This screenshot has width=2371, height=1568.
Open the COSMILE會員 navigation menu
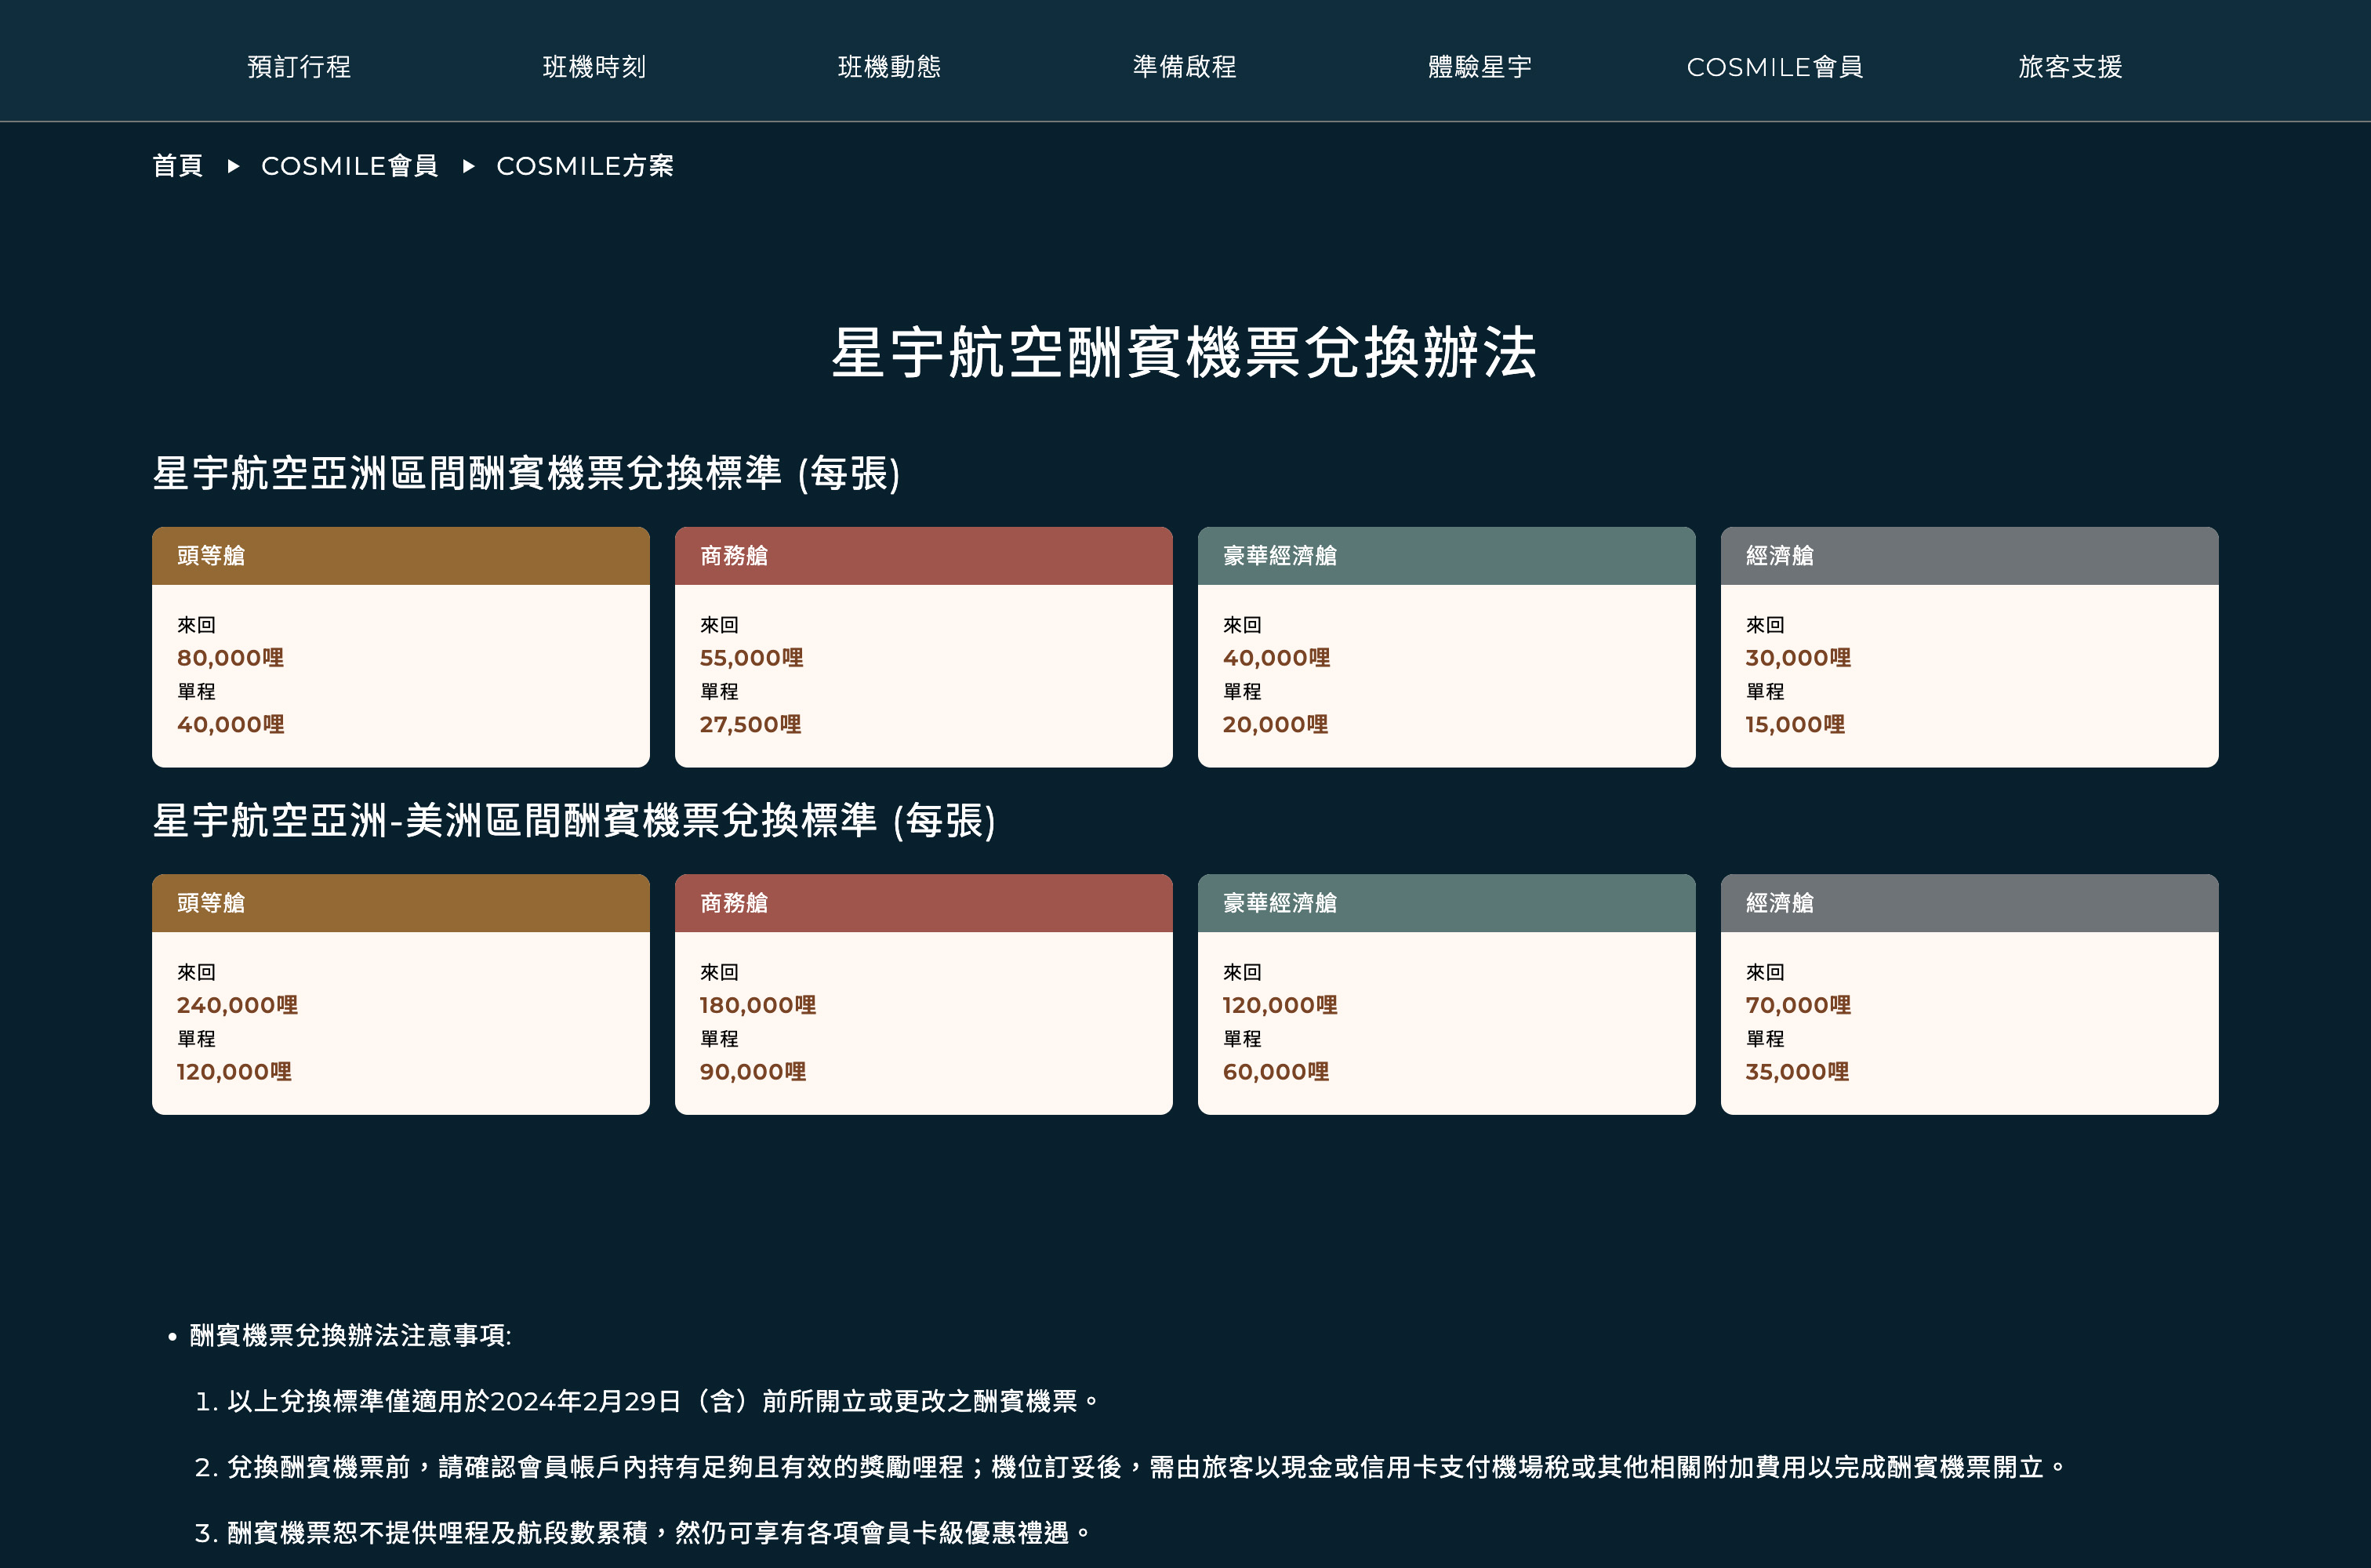coord(1775,67)
